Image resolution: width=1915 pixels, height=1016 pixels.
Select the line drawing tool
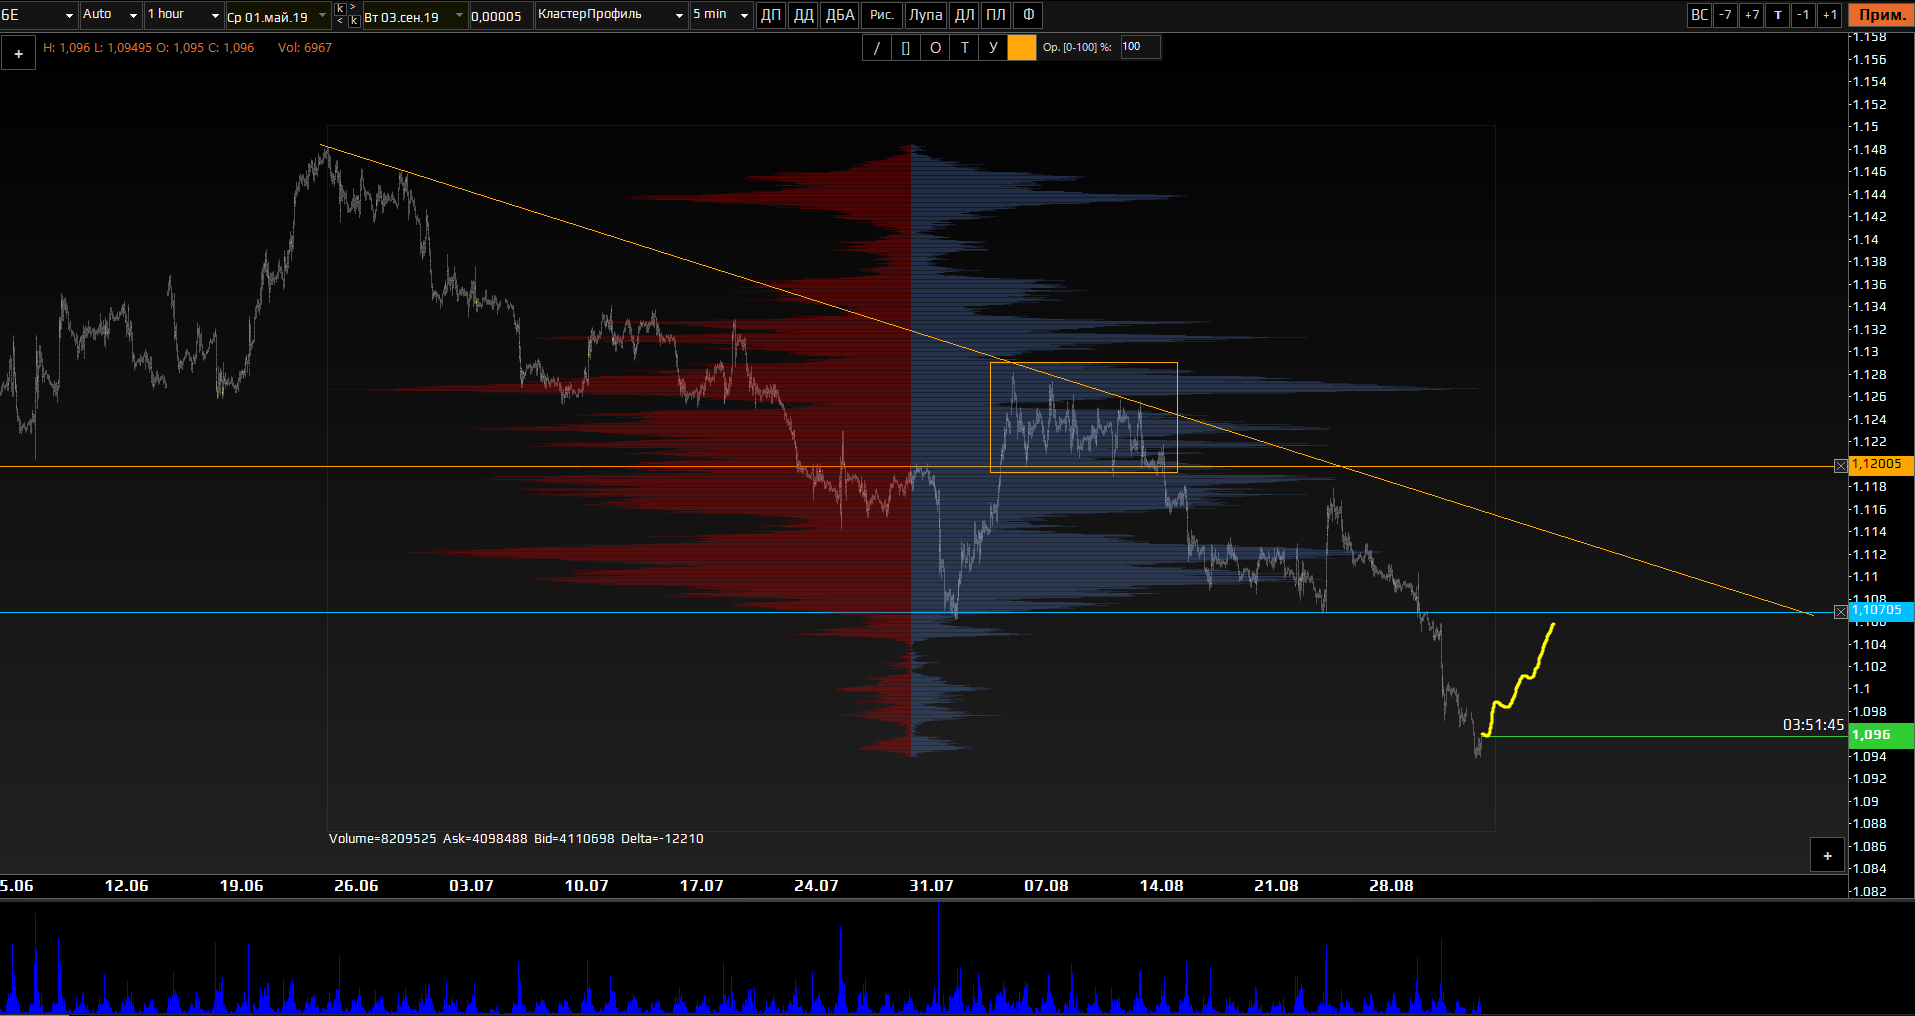click(877, 48)
